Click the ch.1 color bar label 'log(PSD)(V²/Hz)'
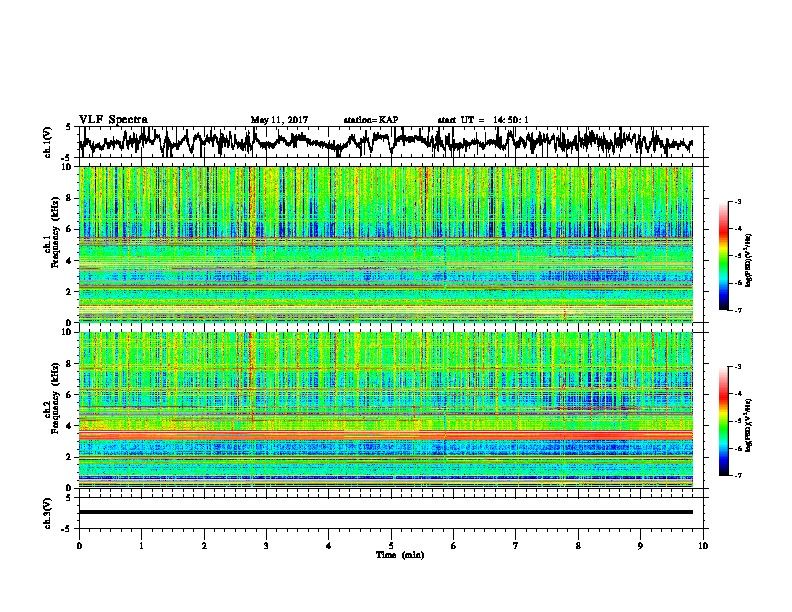The height and width of the screenshot is (612, 792). click(x=749, y=261)
